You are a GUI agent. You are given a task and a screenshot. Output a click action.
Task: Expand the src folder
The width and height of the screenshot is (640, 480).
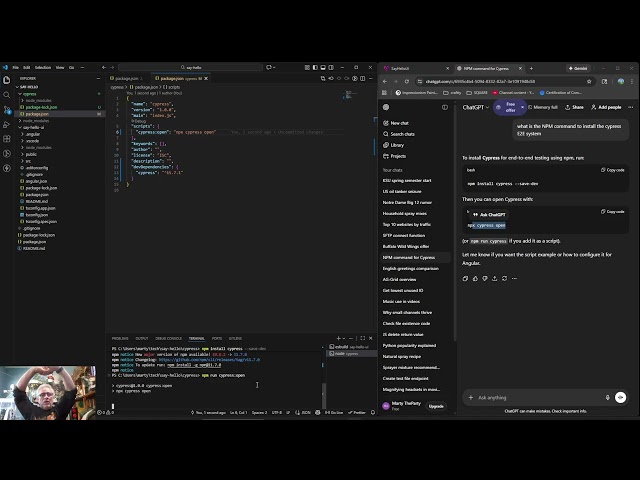[x=28, y=161]
